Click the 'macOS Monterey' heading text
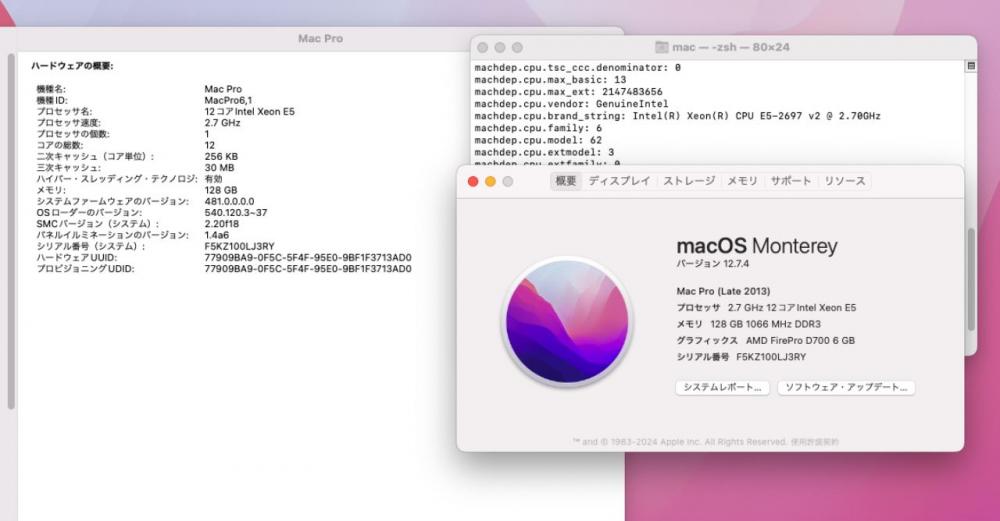Screen dimensions: 1000x521 point(757,246)
